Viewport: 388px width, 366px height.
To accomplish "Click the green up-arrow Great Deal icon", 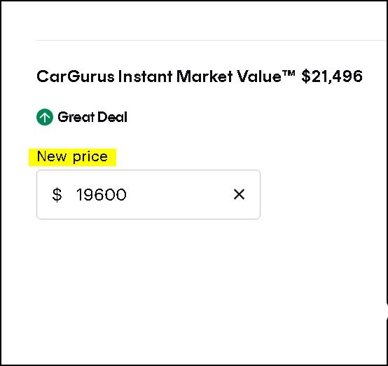I will (x=45, y=117).
